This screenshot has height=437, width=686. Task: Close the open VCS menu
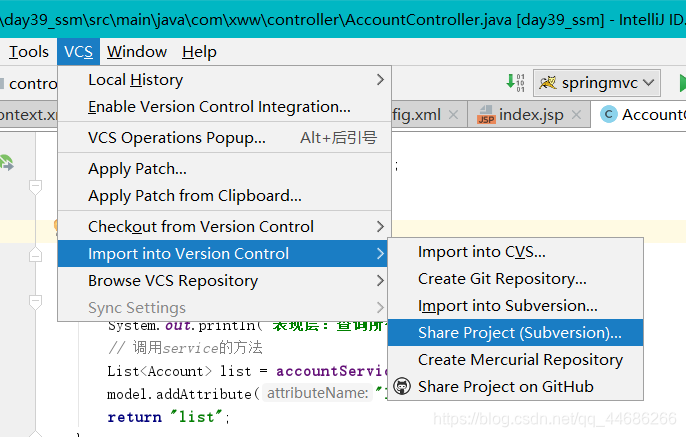pyautogui.click(x=78, y=52)
